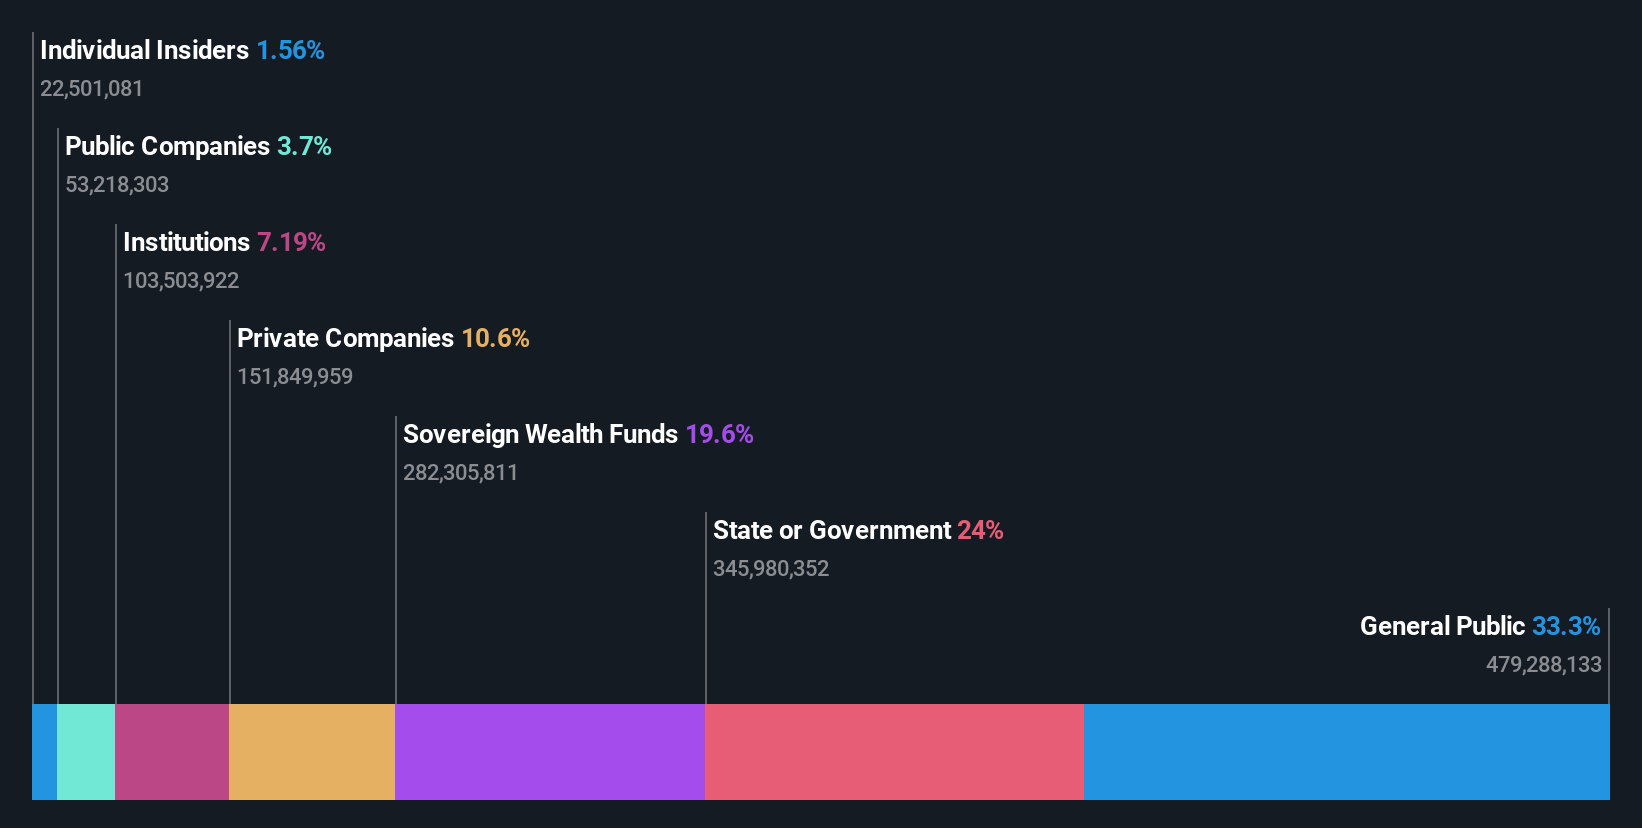The height and width of the screenshot is (828, 1642).
Task: Click the Institutions label text
Action: point(186,242)
